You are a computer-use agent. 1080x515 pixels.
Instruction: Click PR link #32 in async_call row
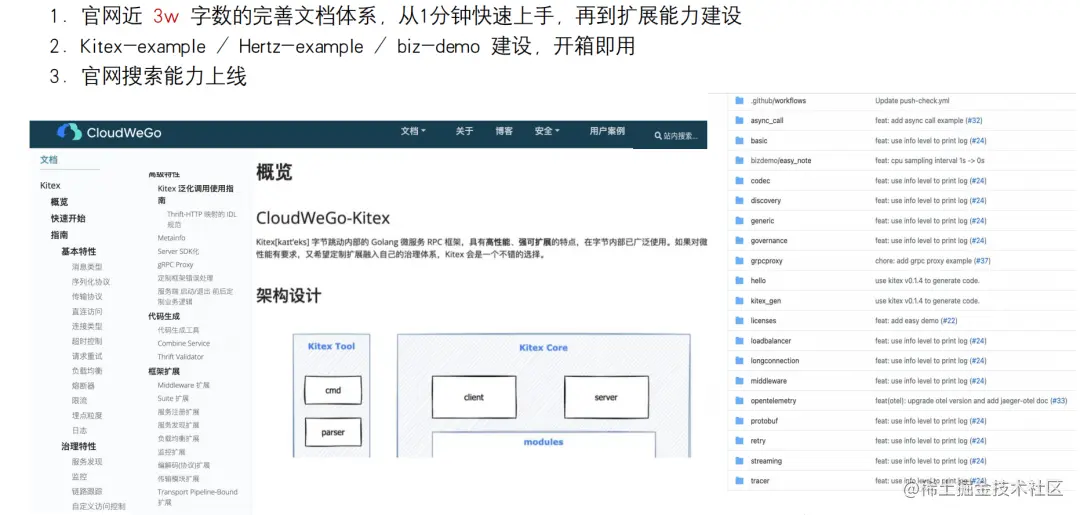pyautogui.click(x=974, y=120)
